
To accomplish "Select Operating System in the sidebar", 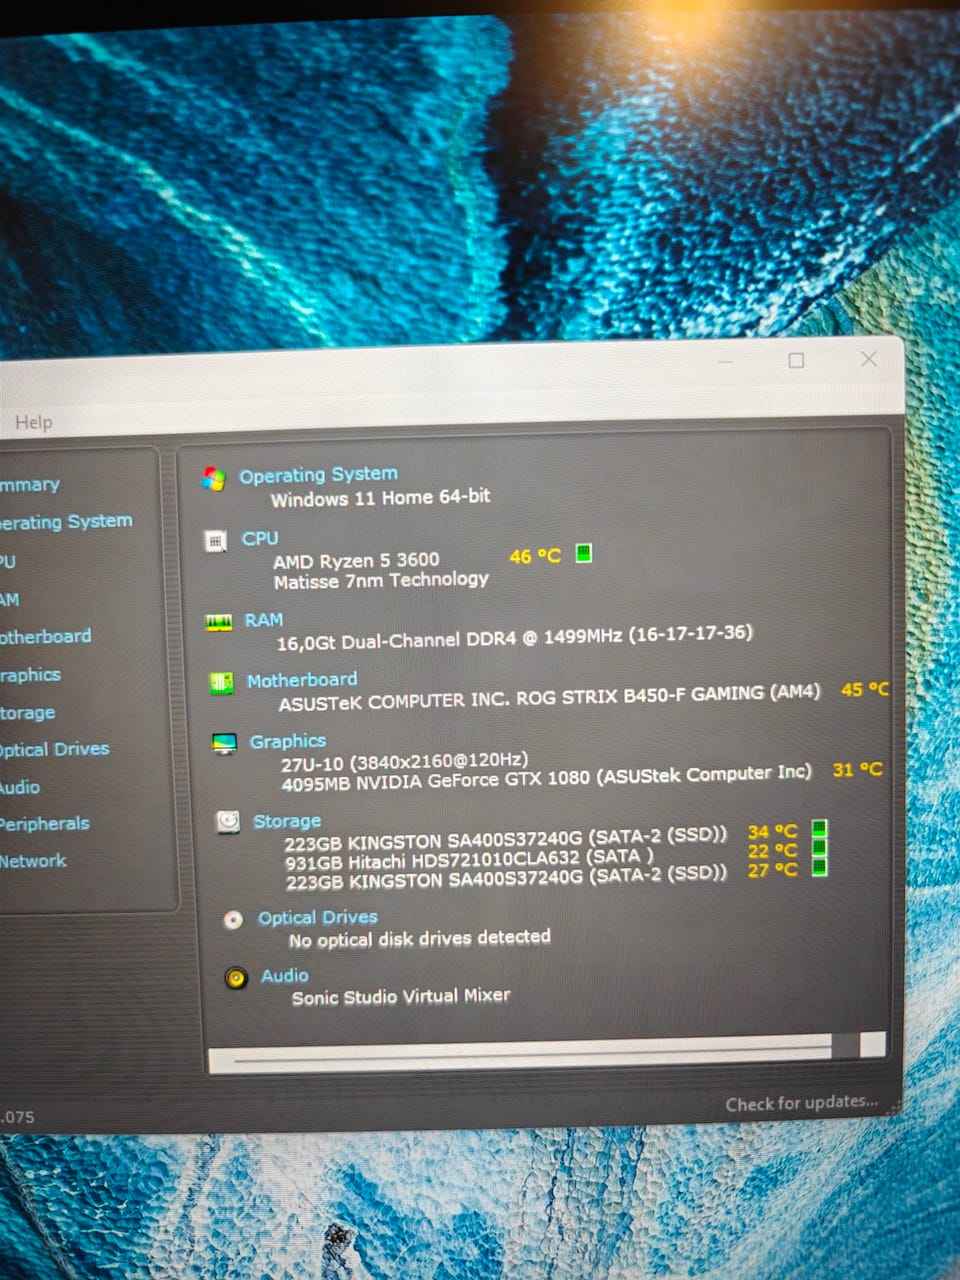I will 66,522.
